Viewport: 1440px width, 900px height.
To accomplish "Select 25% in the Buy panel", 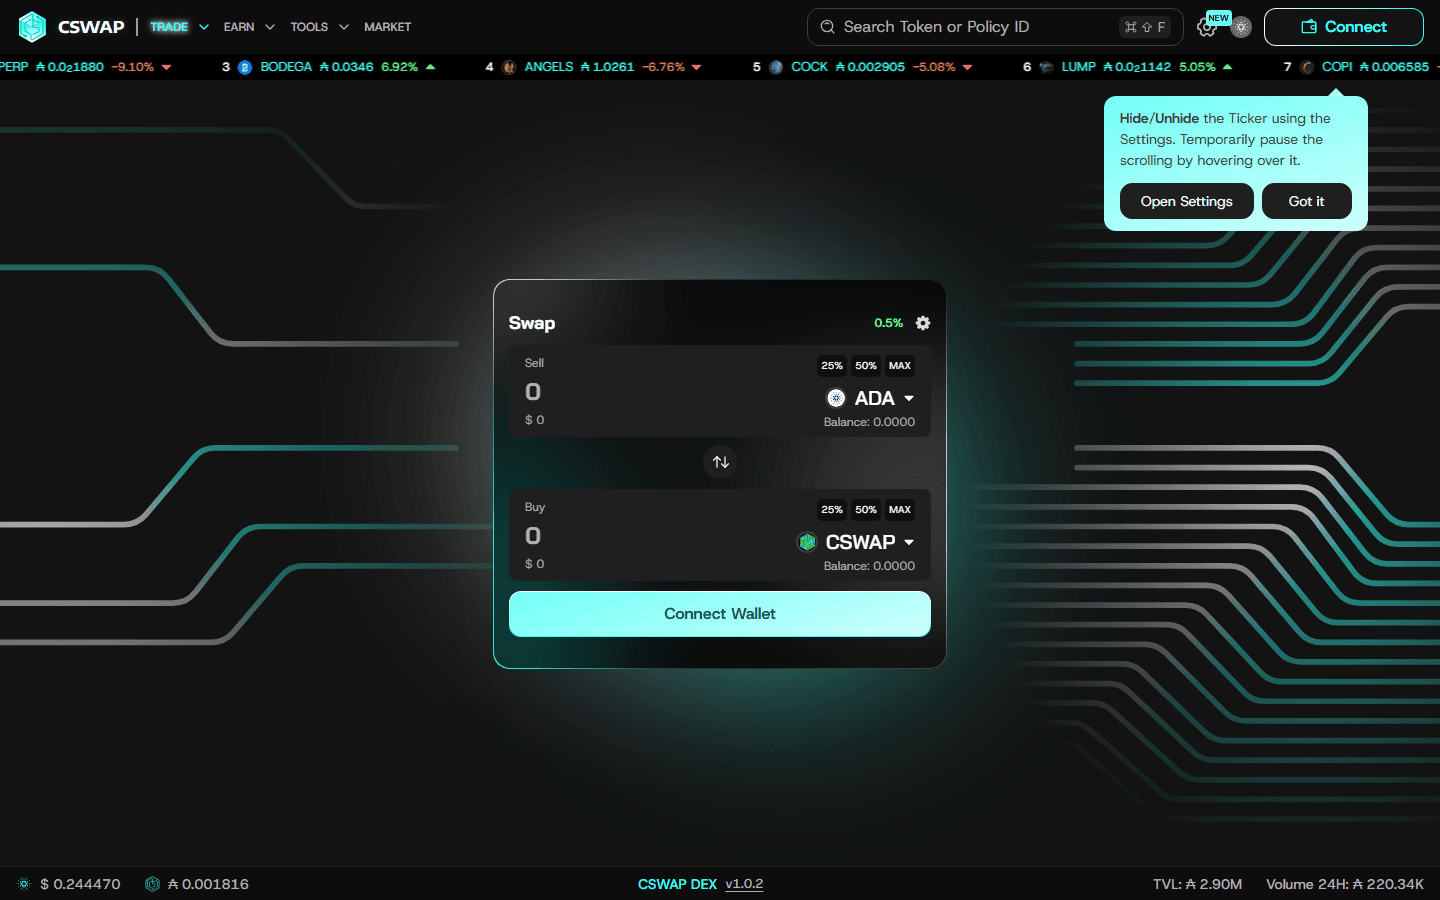I will pos(832,510).
